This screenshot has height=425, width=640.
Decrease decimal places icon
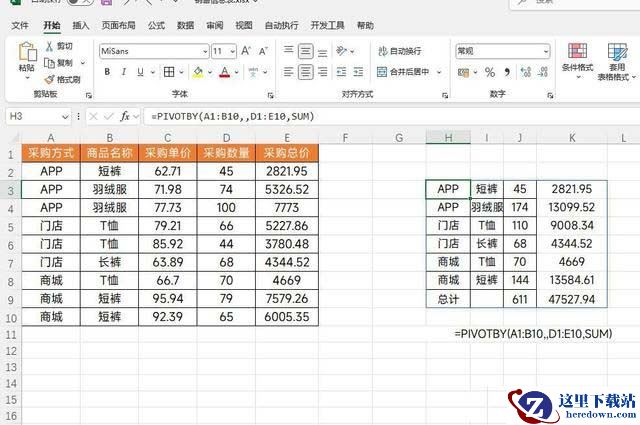[543, 72]
